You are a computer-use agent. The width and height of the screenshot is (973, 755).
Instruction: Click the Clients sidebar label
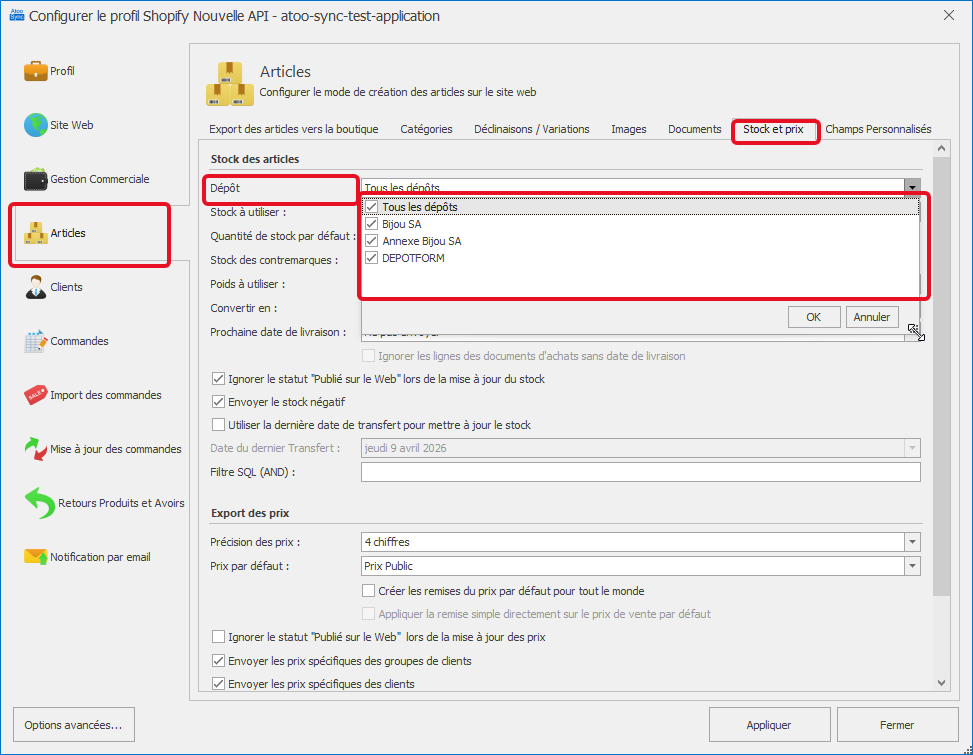(66, 287)
